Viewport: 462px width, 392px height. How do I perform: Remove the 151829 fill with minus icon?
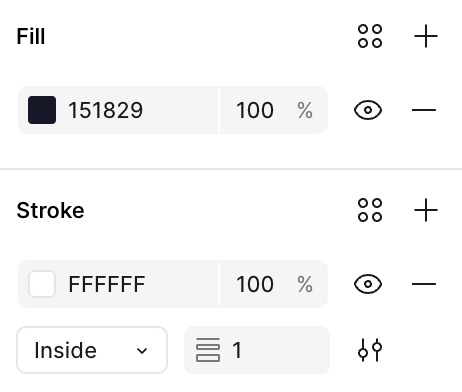[x=424, y=110]
